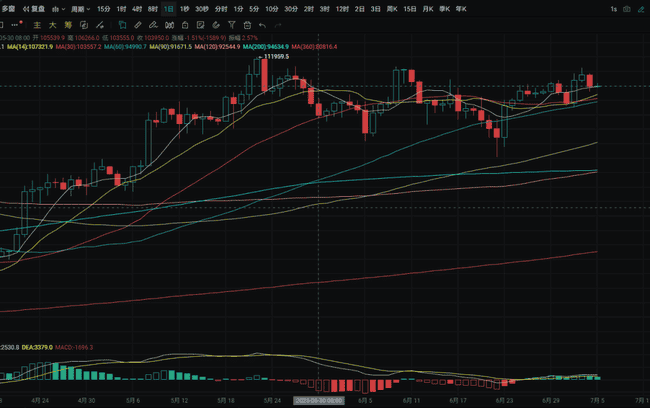
Task: Open the 多窗 multi-window dropdown
Action: (12, 8)
